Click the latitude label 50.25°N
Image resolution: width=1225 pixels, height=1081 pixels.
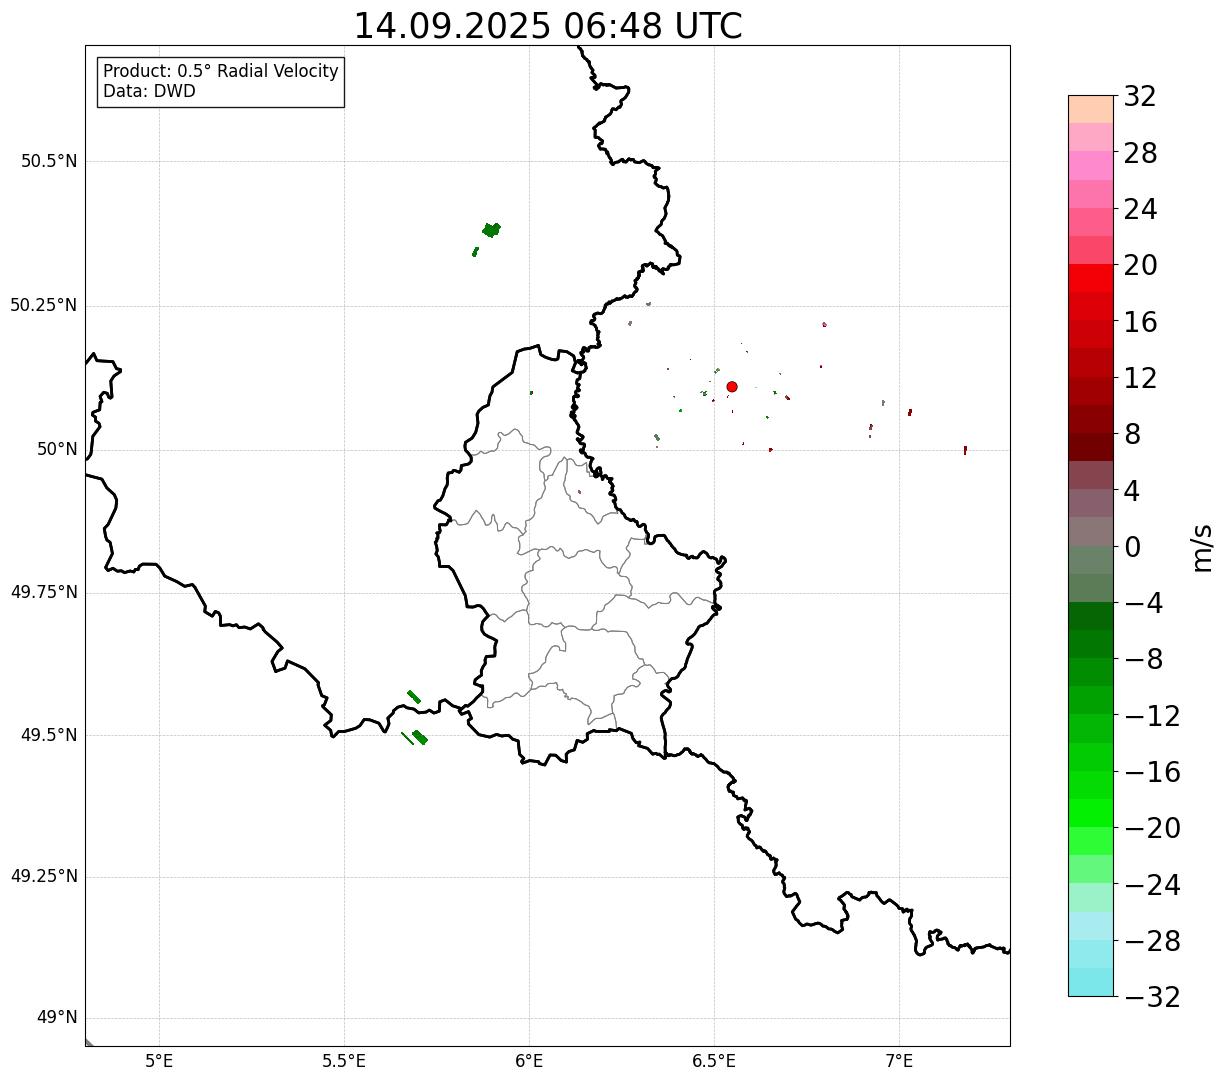click(x=44, y=305)
